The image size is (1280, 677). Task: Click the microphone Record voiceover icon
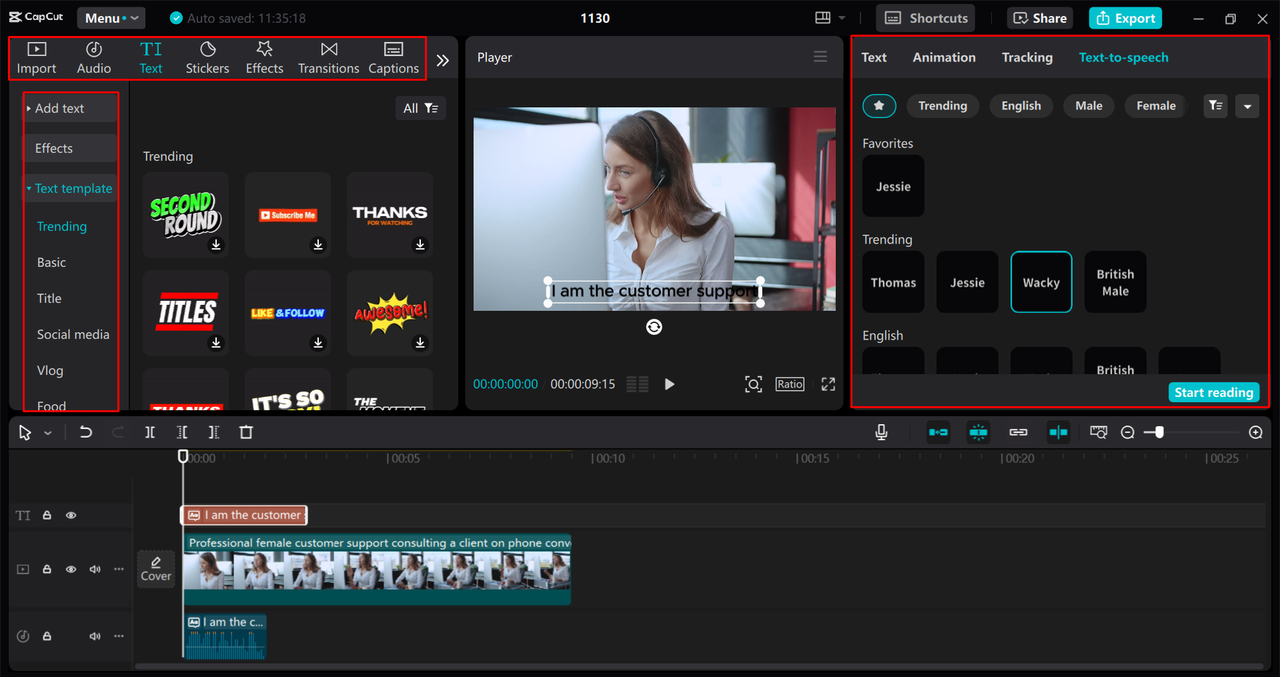pyautogui.click(x=881, y=432)
